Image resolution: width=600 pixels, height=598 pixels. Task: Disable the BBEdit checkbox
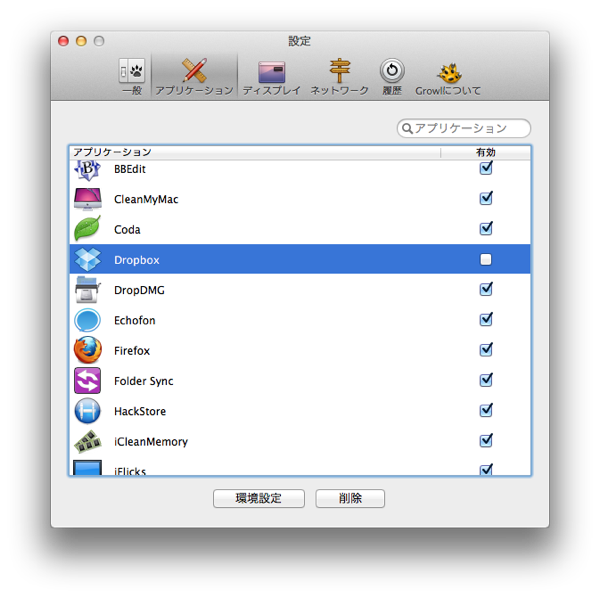[486, 168]
